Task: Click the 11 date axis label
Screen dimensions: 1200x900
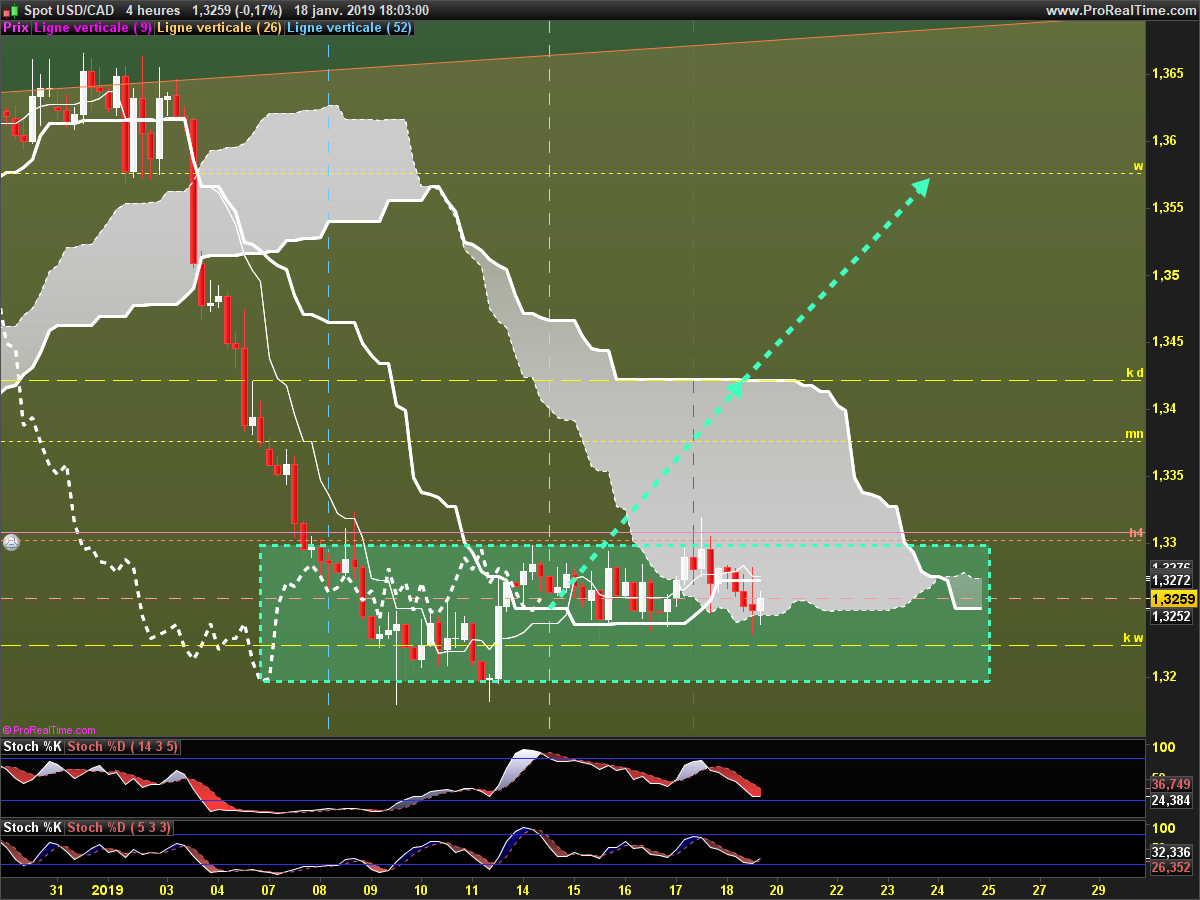Action: point(472,889)
